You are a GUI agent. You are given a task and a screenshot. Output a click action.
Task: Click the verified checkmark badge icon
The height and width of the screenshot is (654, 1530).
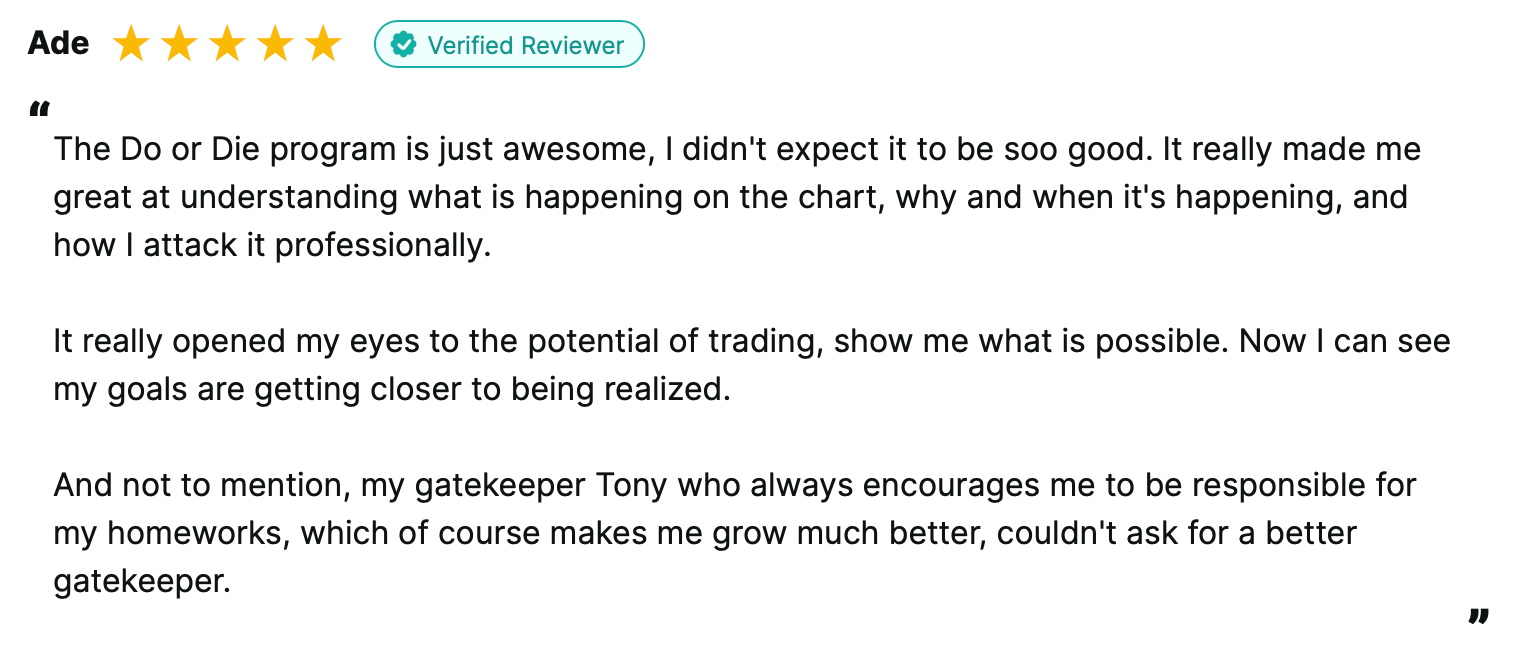point(403,45)
